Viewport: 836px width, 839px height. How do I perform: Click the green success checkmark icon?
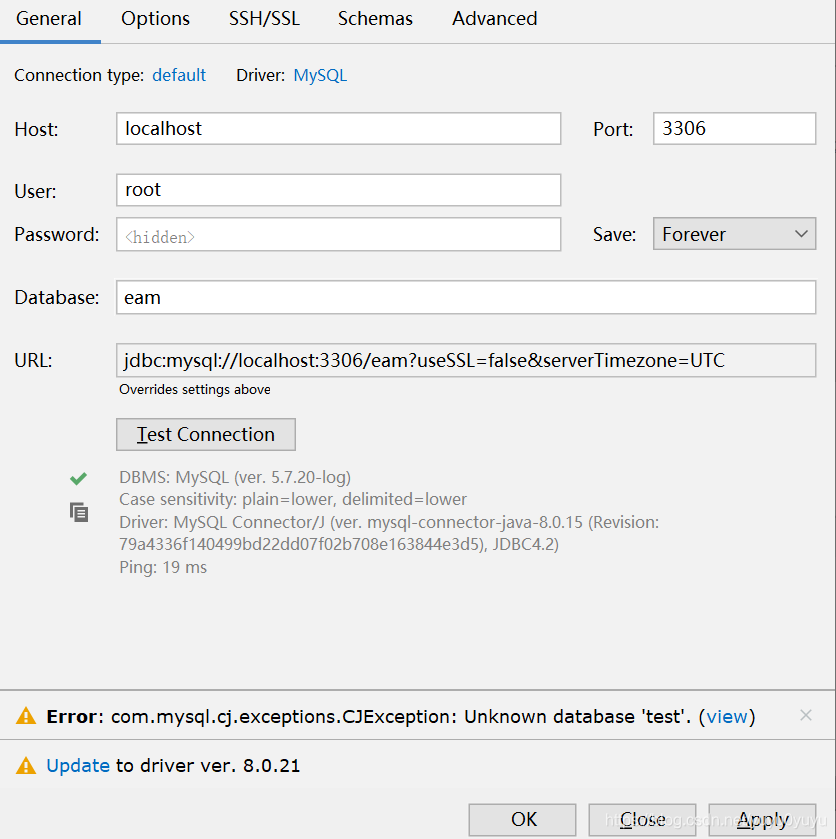coord(78,478)
